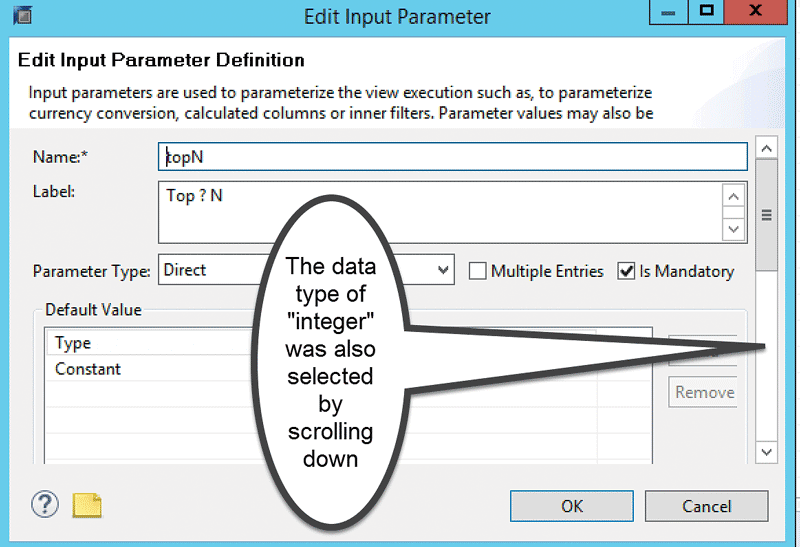The image size is (800, 547).
Task: Click the Cancel button
Action: pos(706,506)
